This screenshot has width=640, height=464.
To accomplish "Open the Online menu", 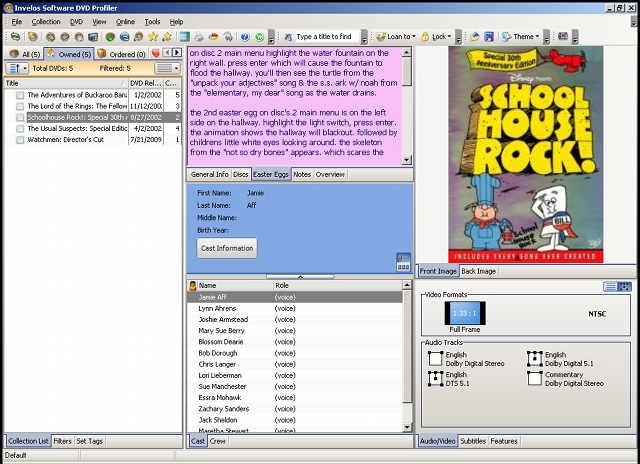I will [x=125, y=22].
